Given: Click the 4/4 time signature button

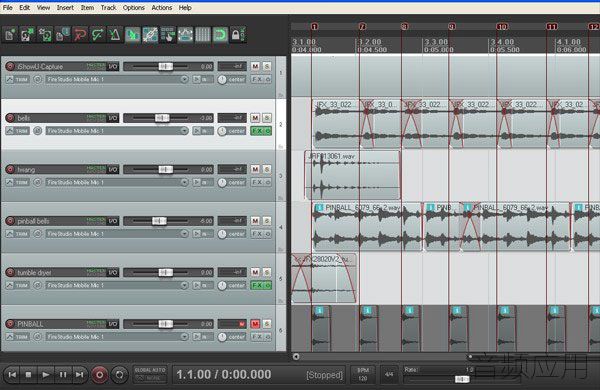Looking at the screenshot, I should click(x=389, y=374).
